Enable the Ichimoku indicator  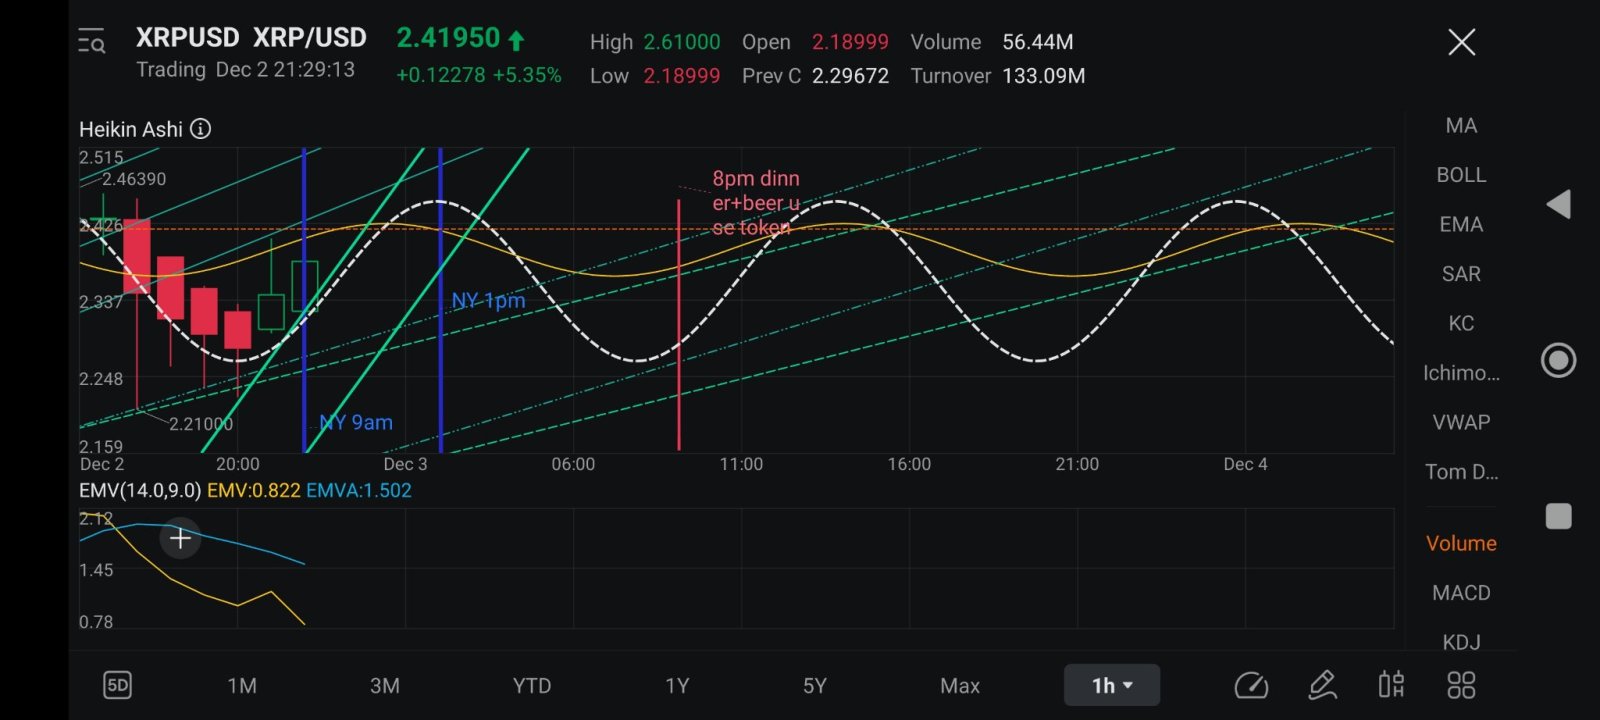1461,373
